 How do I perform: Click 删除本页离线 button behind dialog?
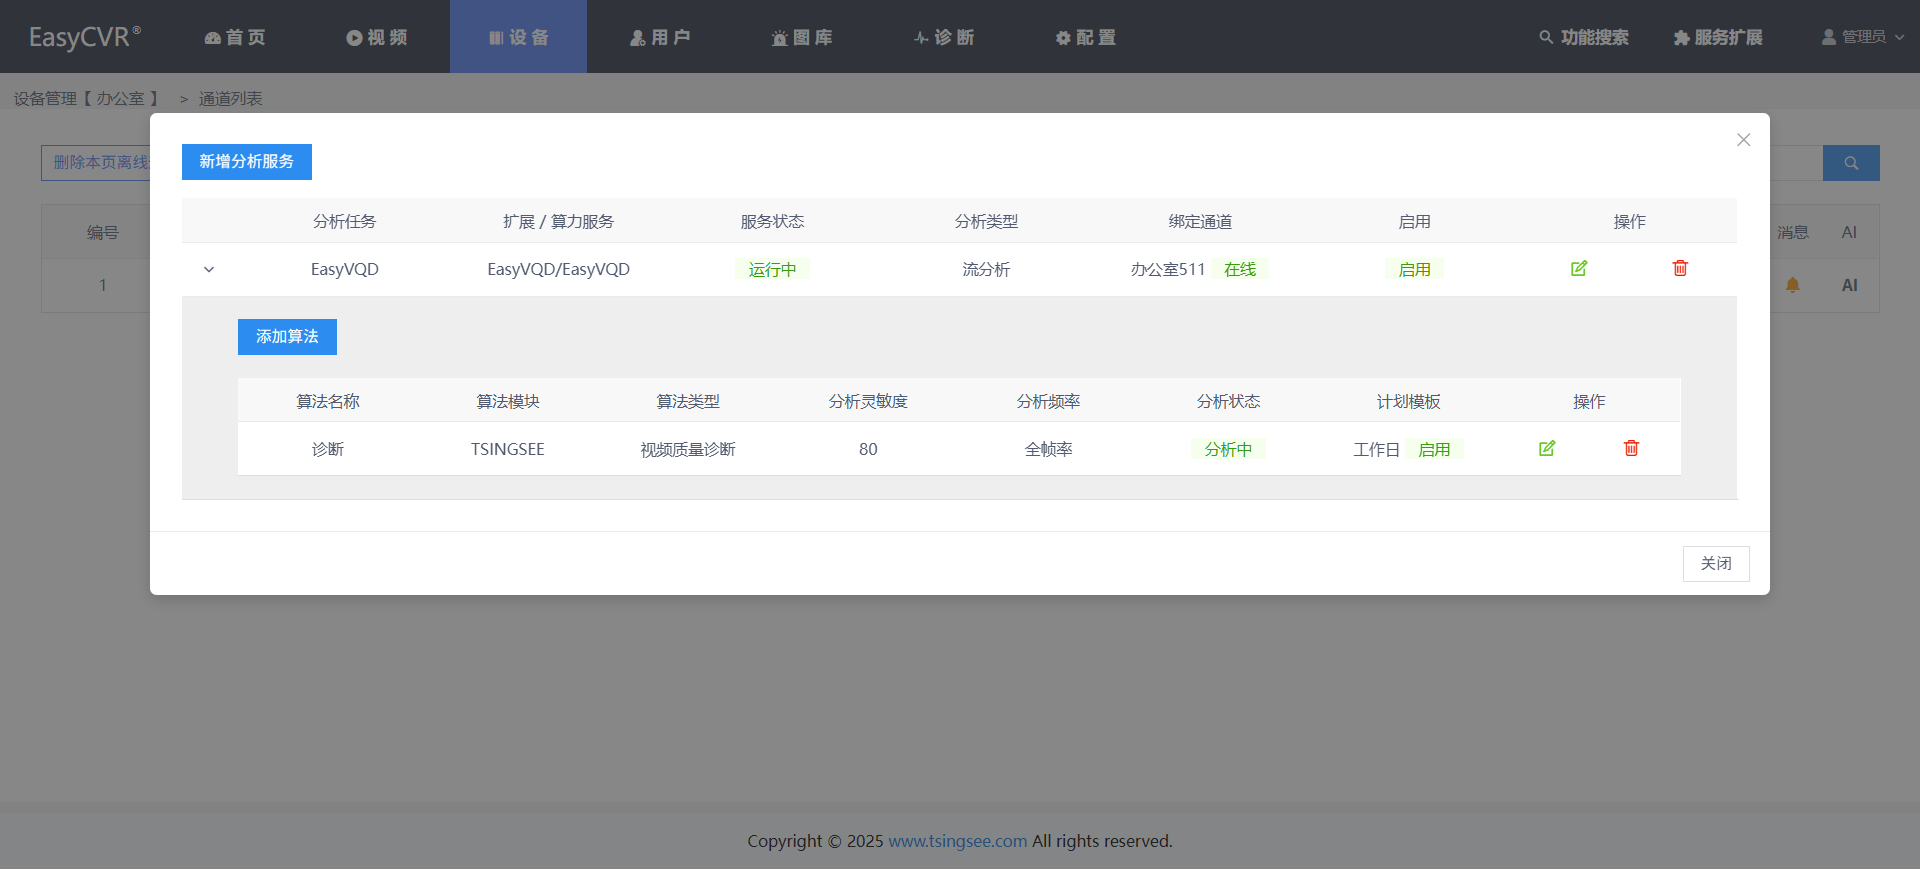click(x=97, y=163)
